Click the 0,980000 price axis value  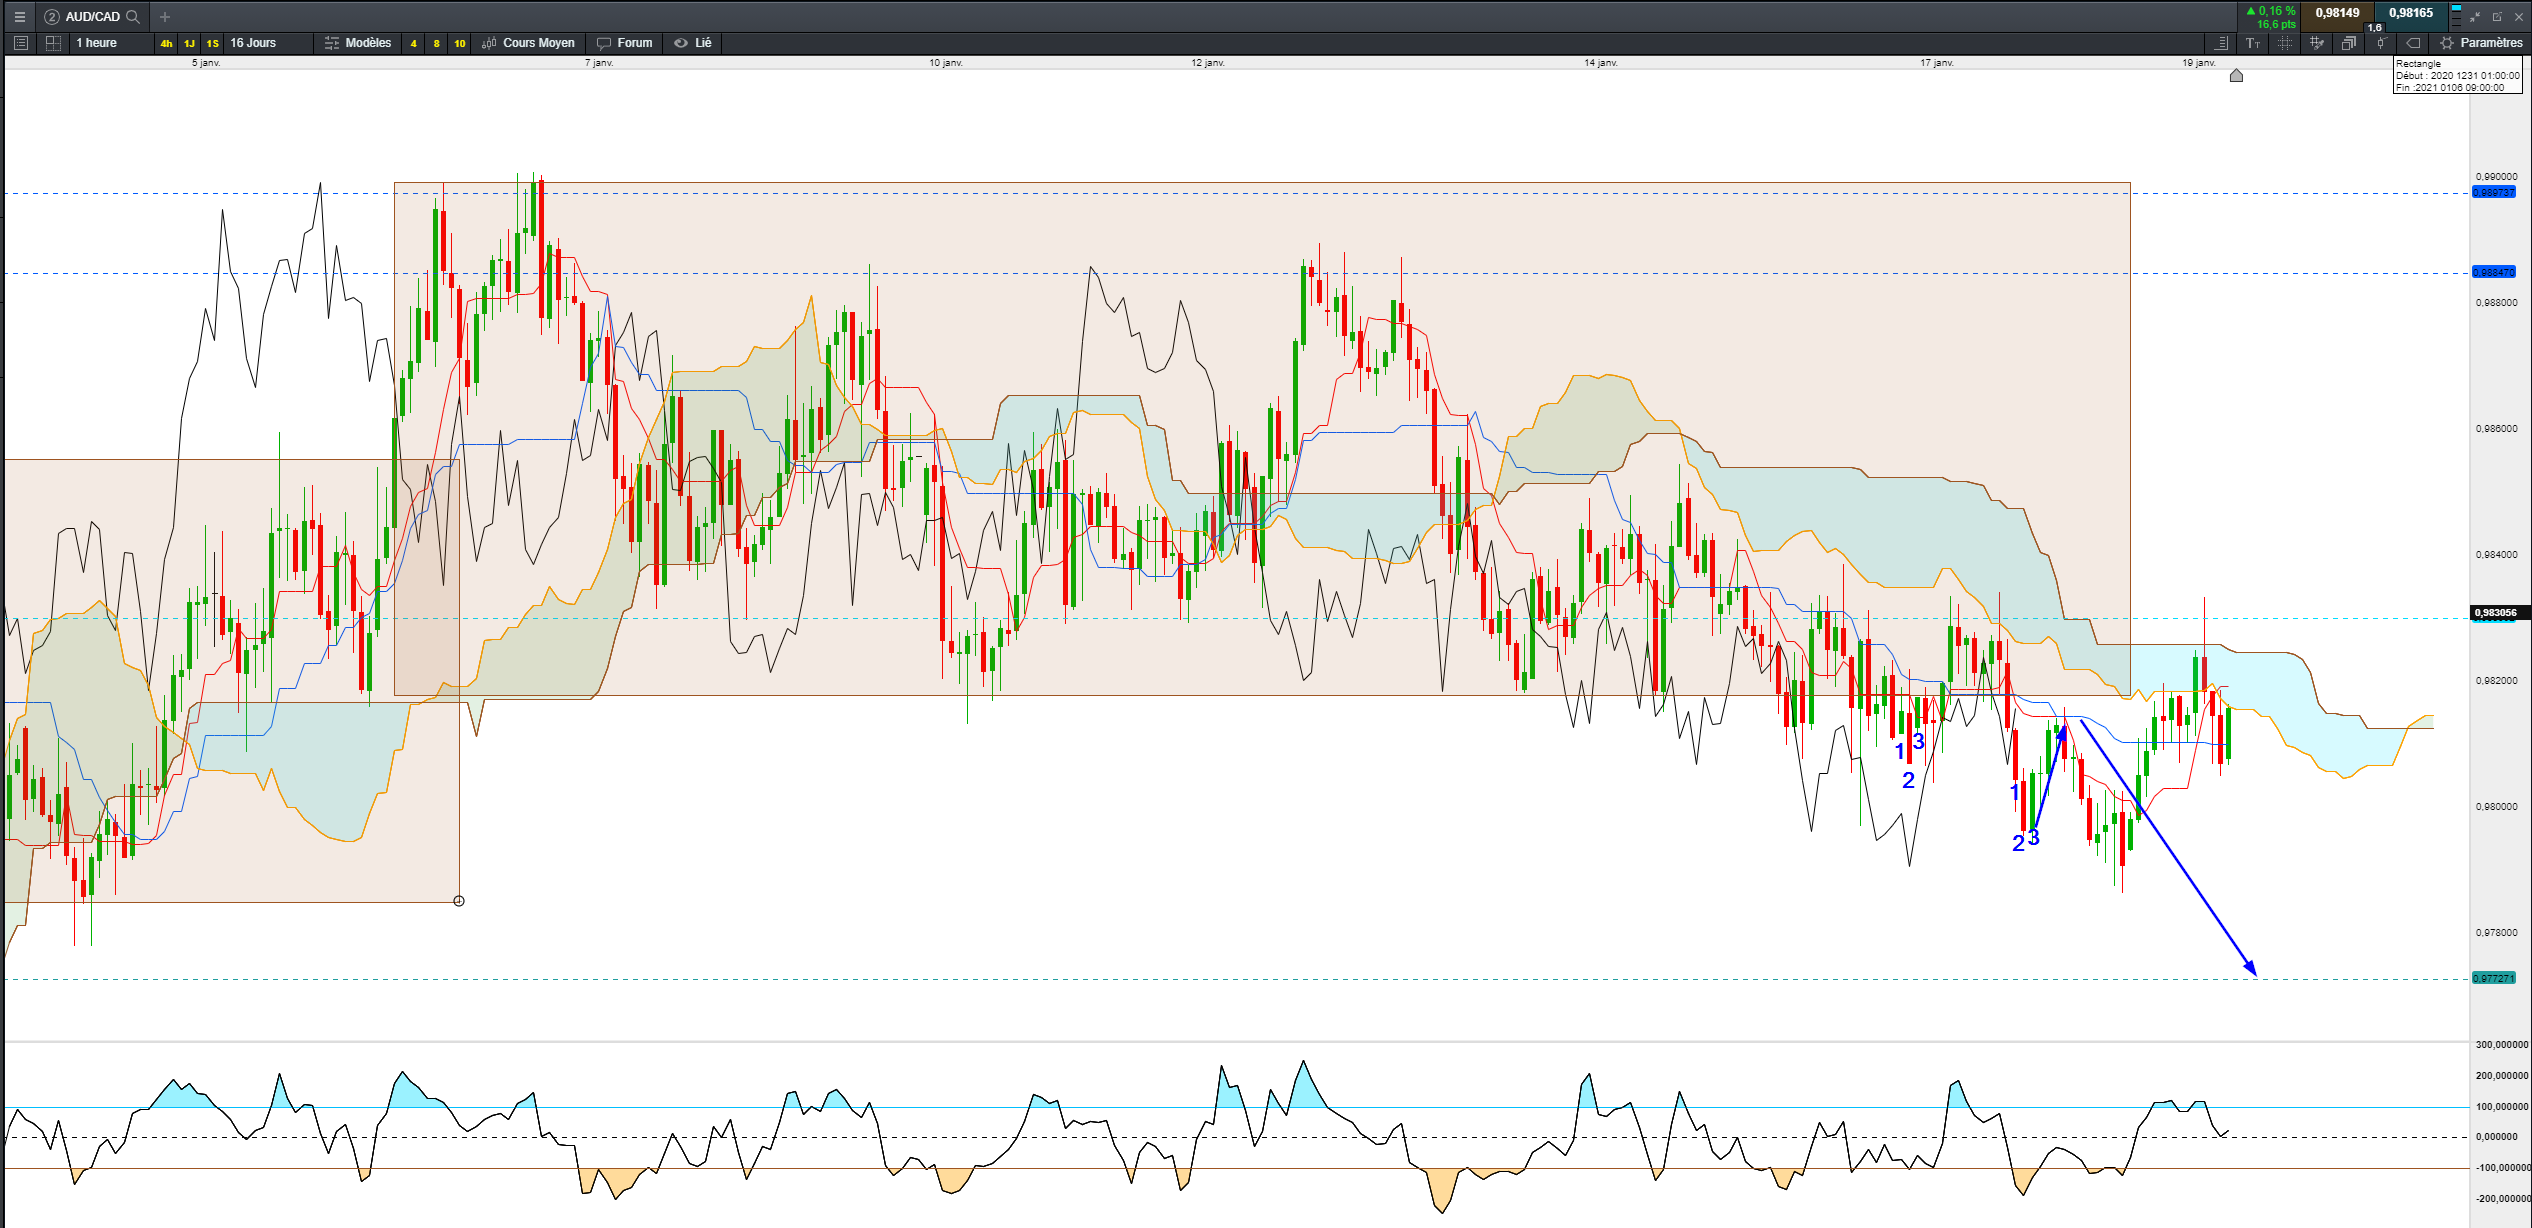[x=2496, y=807]
